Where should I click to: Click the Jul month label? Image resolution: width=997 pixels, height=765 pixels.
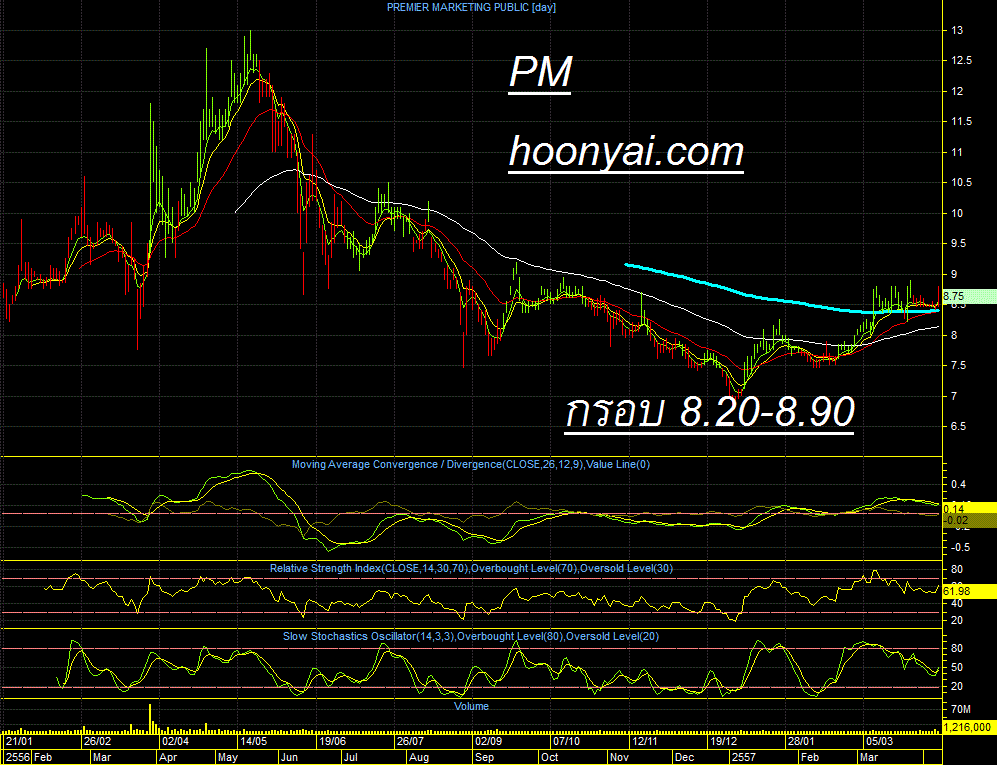350,757
